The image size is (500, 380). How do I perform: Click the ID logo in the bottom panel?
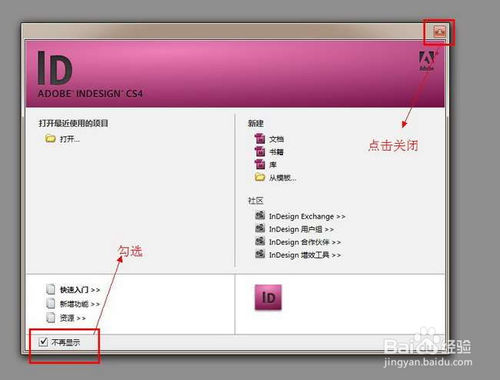[x=268, y=297]
